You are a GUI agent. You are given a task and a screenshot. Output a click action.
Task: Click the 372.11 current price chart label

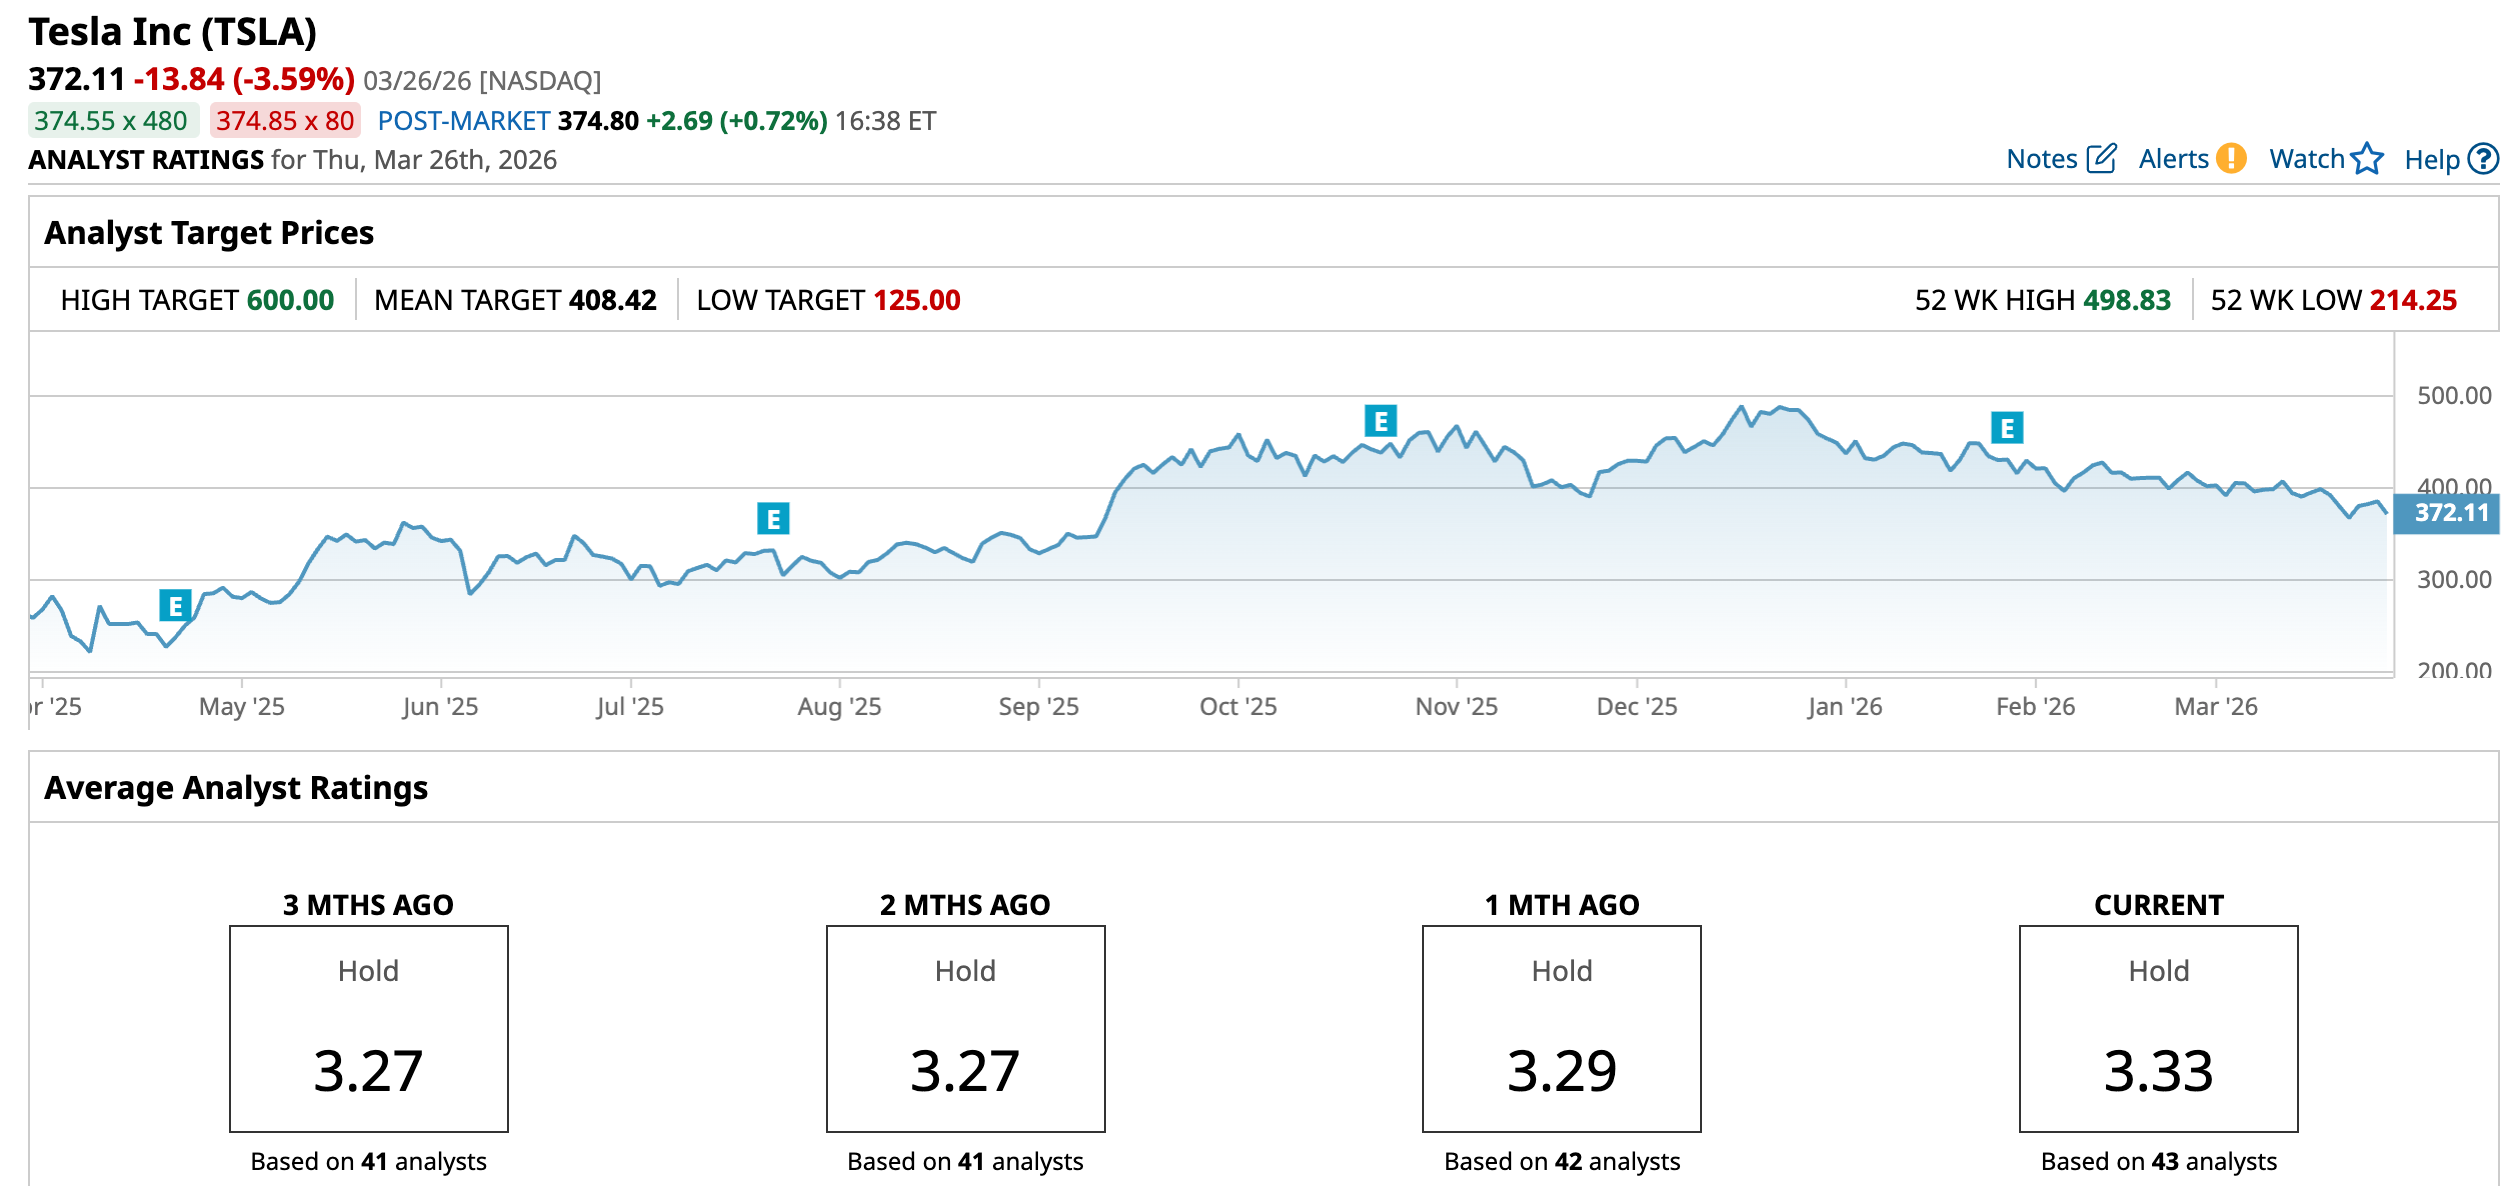tap(2447, 513)
